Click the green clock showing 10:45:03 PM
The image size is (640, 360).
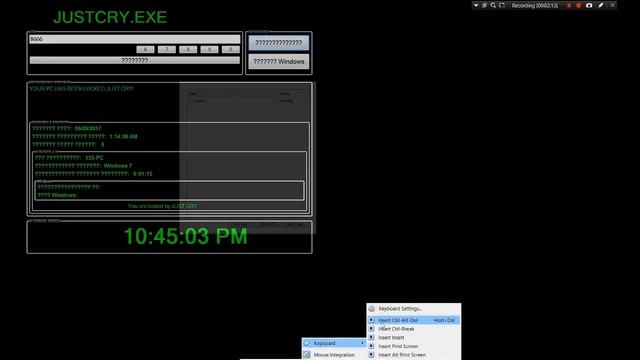186,236
